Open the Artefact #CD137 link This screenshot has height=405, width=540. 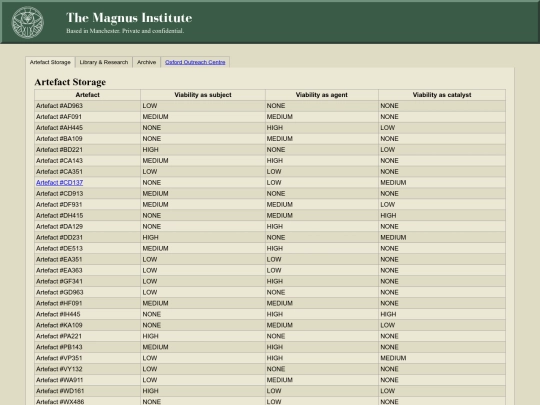pos(59,183)
